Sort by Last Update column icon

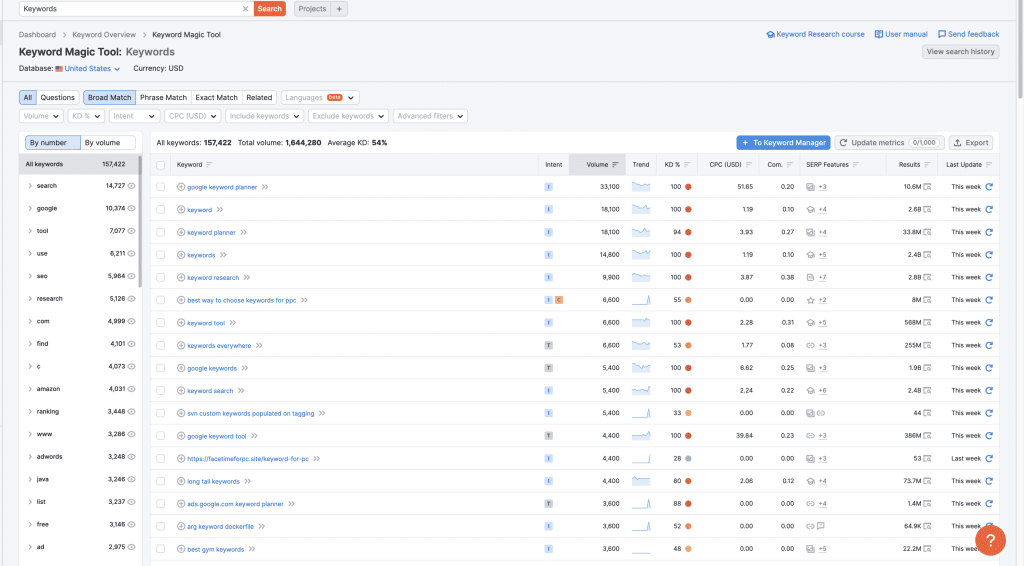(989, 165)
